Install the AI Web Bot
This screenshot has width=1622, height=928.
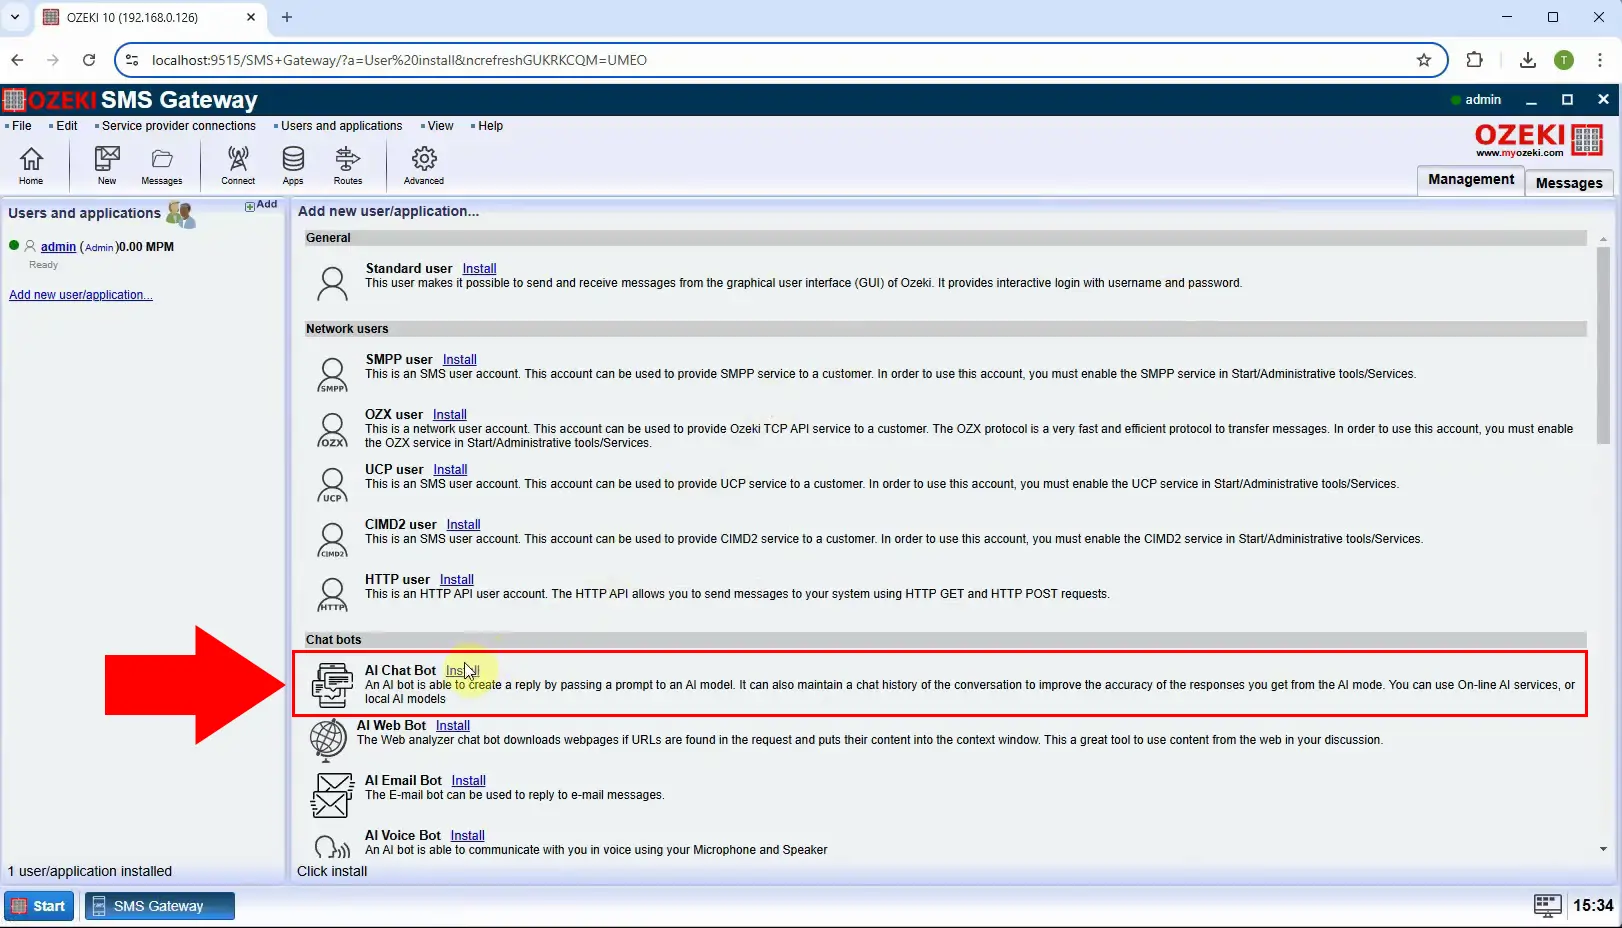coord(452,726)
